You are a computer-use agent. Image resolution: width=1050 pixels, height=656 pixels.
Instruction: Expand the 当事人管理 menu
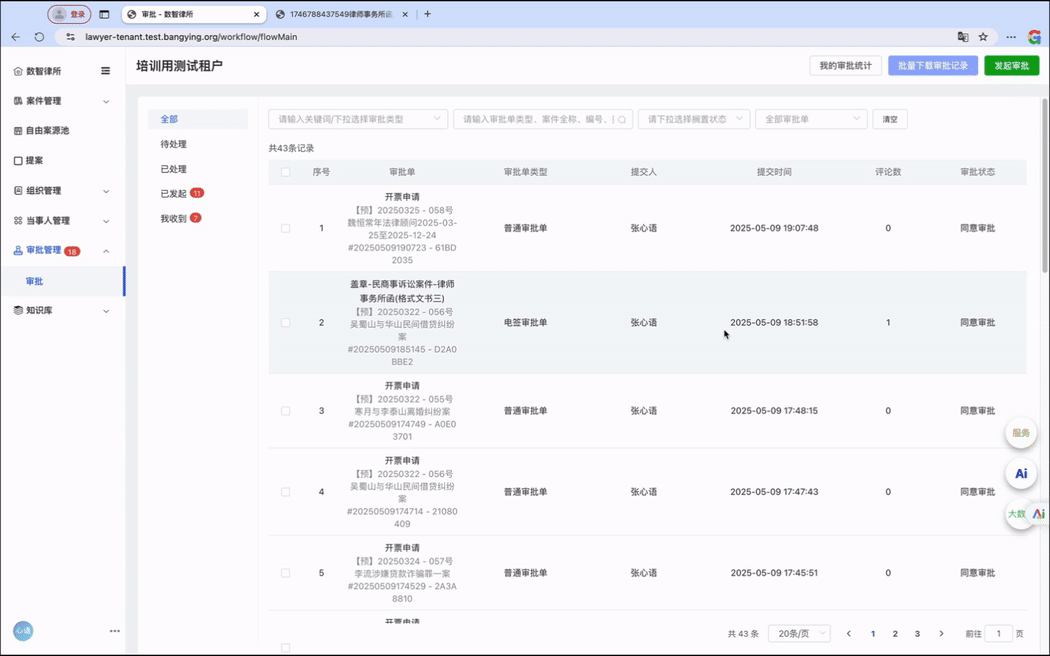pos(106,222)
